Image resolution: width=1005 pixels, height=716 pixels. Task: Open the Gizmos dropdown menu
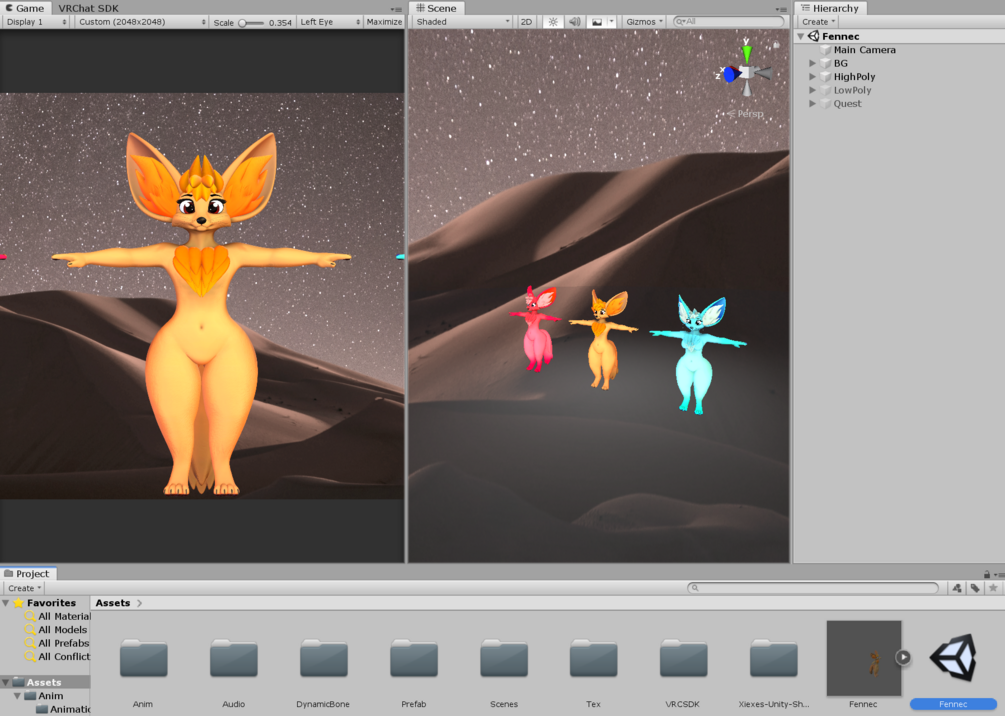pos(644,22)
